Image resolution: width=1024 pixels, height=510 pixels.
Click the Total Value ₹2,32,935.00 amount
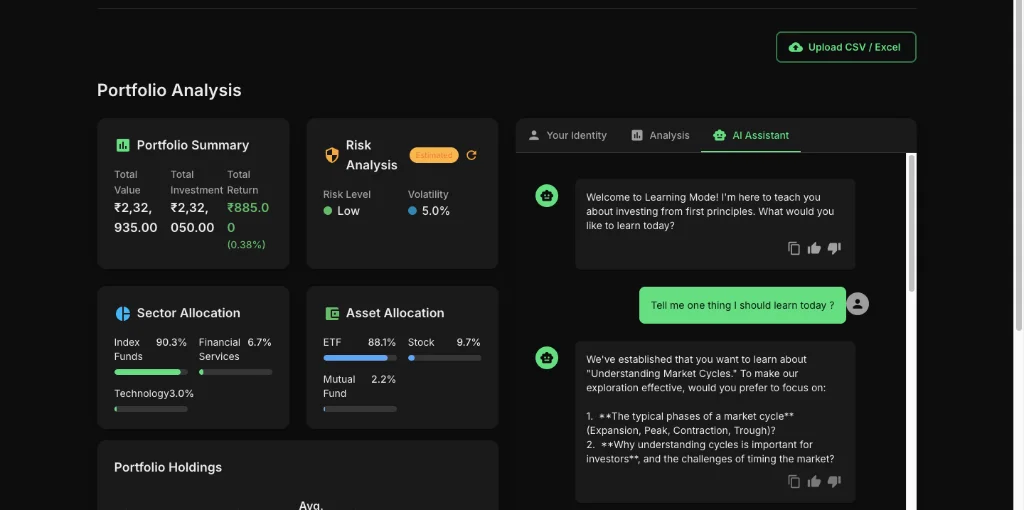pos(136,217)
